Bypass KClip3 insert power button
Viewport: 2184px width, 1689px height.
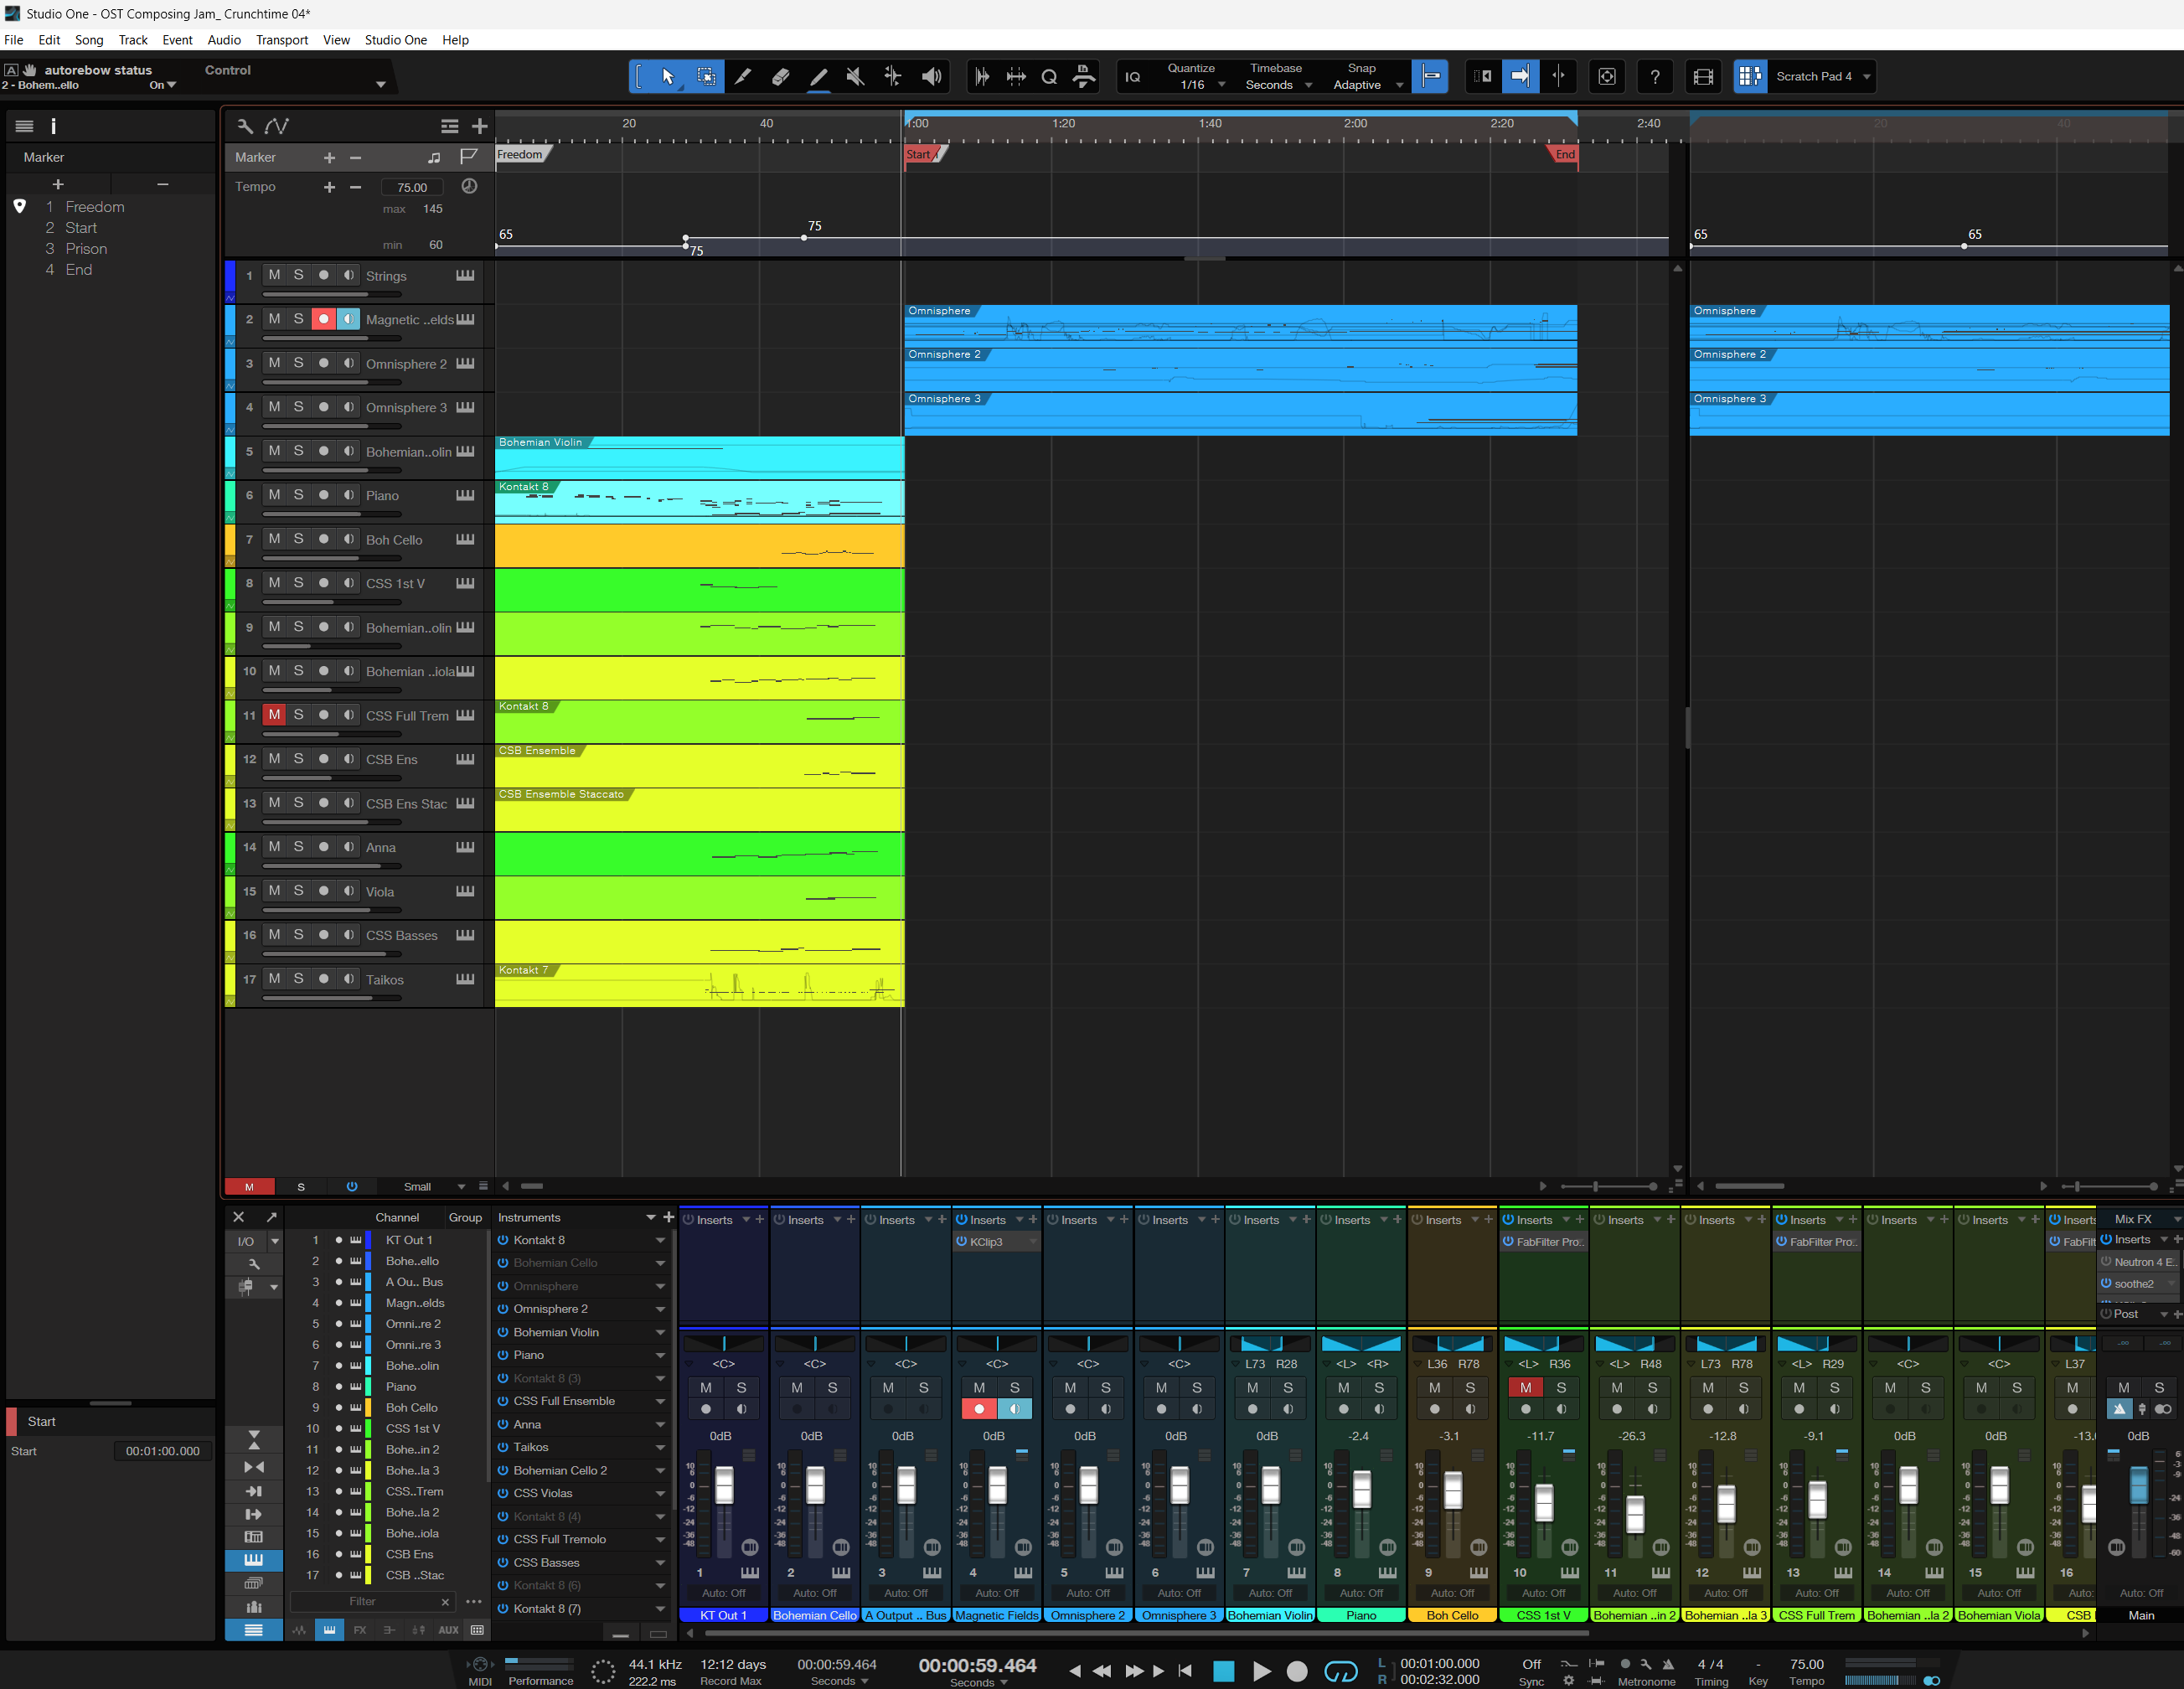point(961,1242)
